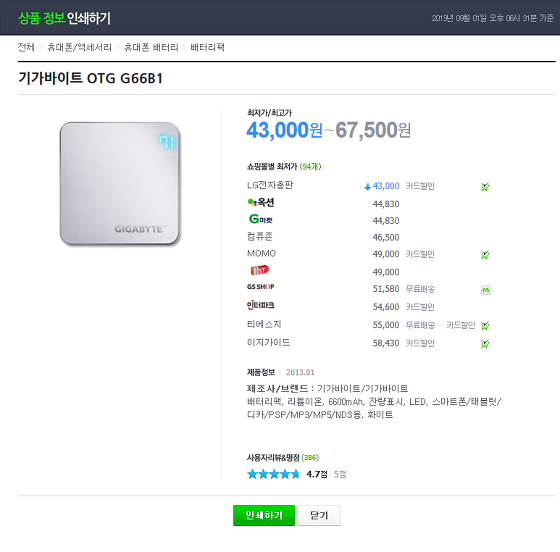Click the 58,430 price for 이지가이드
Screen dimensions: 560x552
[x=386, y=343]
